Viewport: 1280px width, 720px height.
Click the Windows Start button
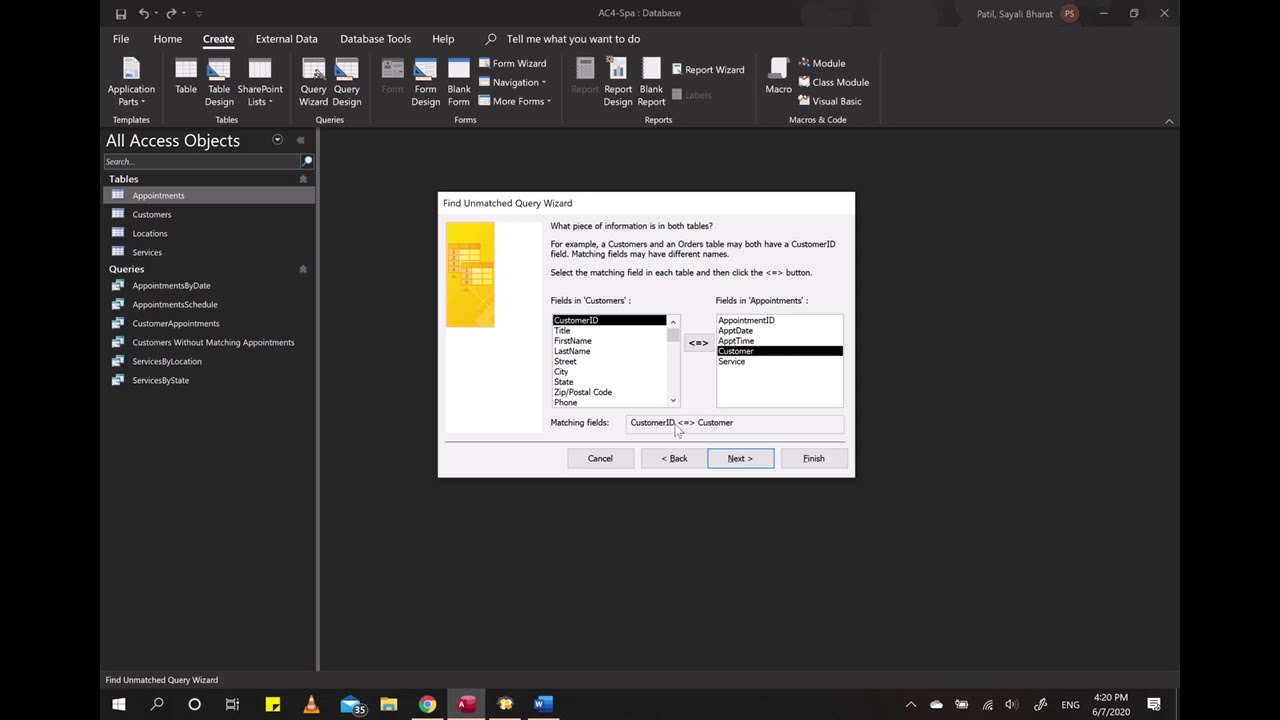pyautogui.click(x=119, y=704)
